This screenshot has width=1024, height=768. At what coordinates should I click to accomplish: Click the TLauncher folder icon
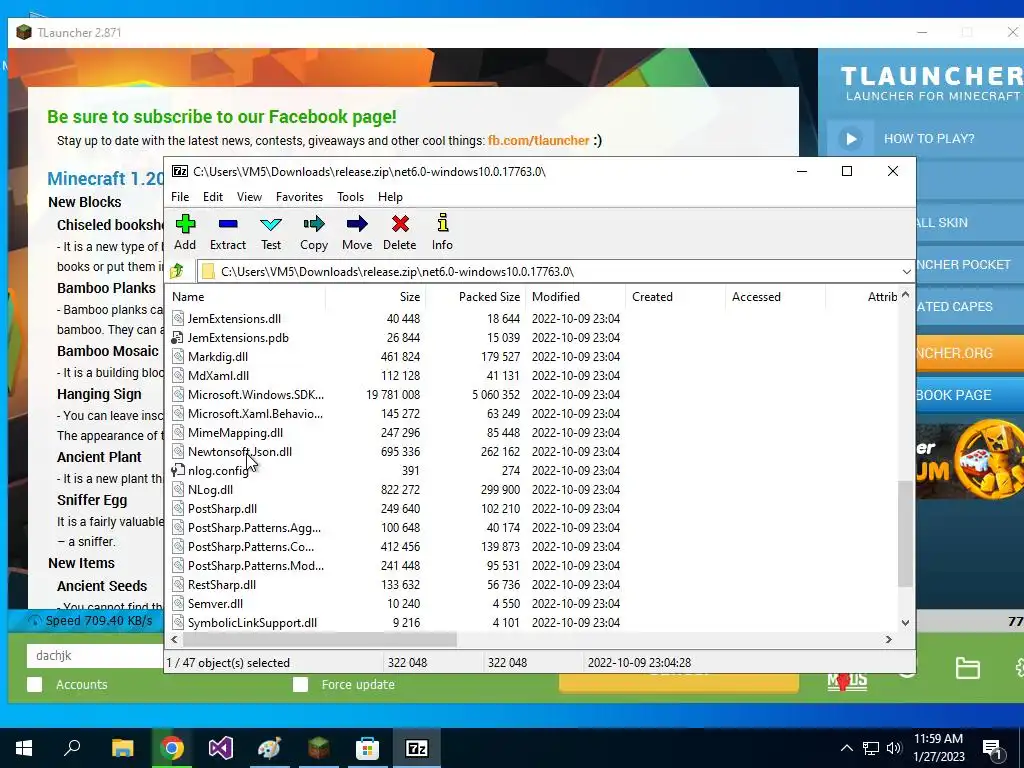[967, 668]
